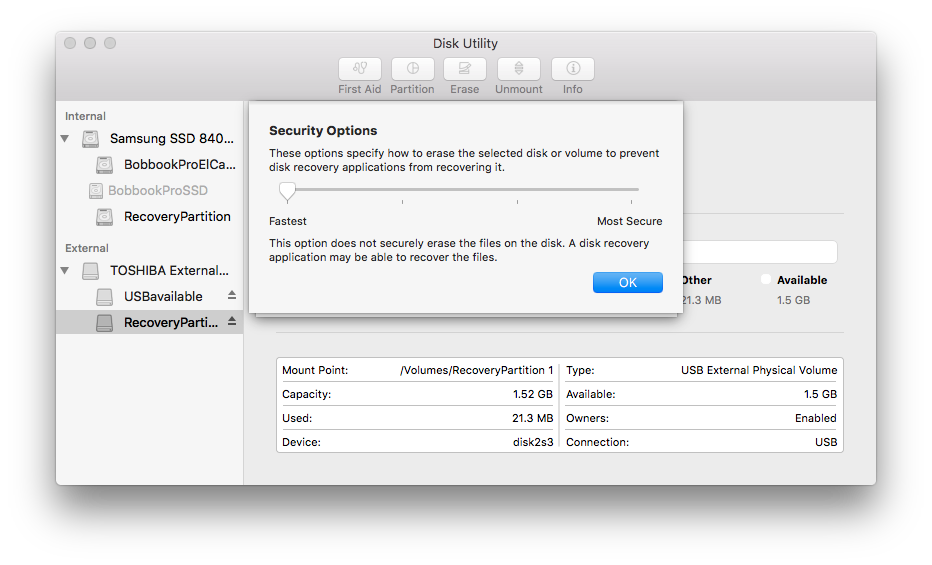The image size is (932, 565).
Task: Select the Erase toolbar icon
Action: 465,69
